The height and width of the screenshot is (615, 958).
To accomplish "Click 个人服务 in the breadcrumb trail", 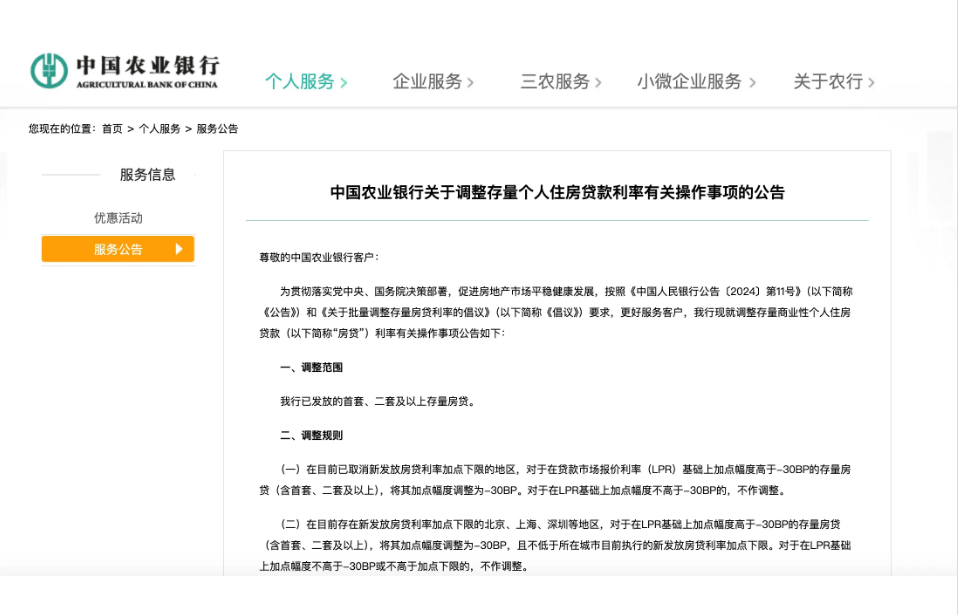I will 159,129.
